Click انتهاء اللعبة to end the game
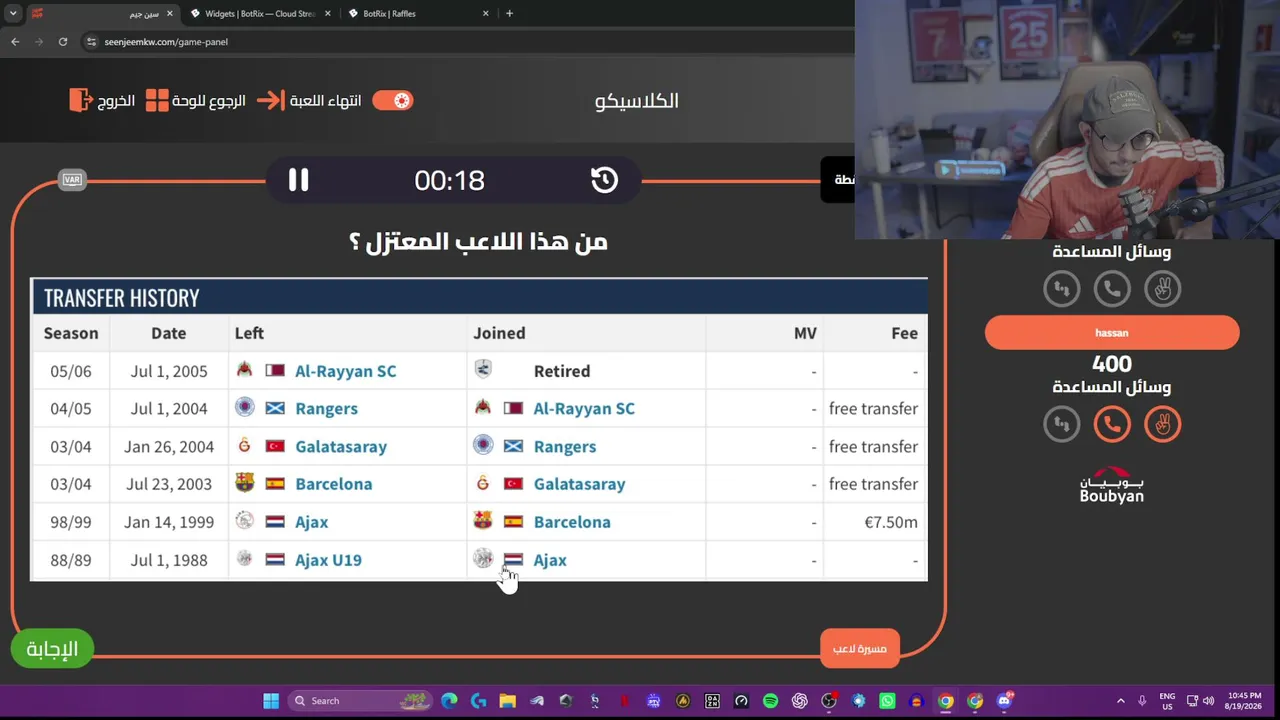This screenshot has height=720, width=1280. 309,100
